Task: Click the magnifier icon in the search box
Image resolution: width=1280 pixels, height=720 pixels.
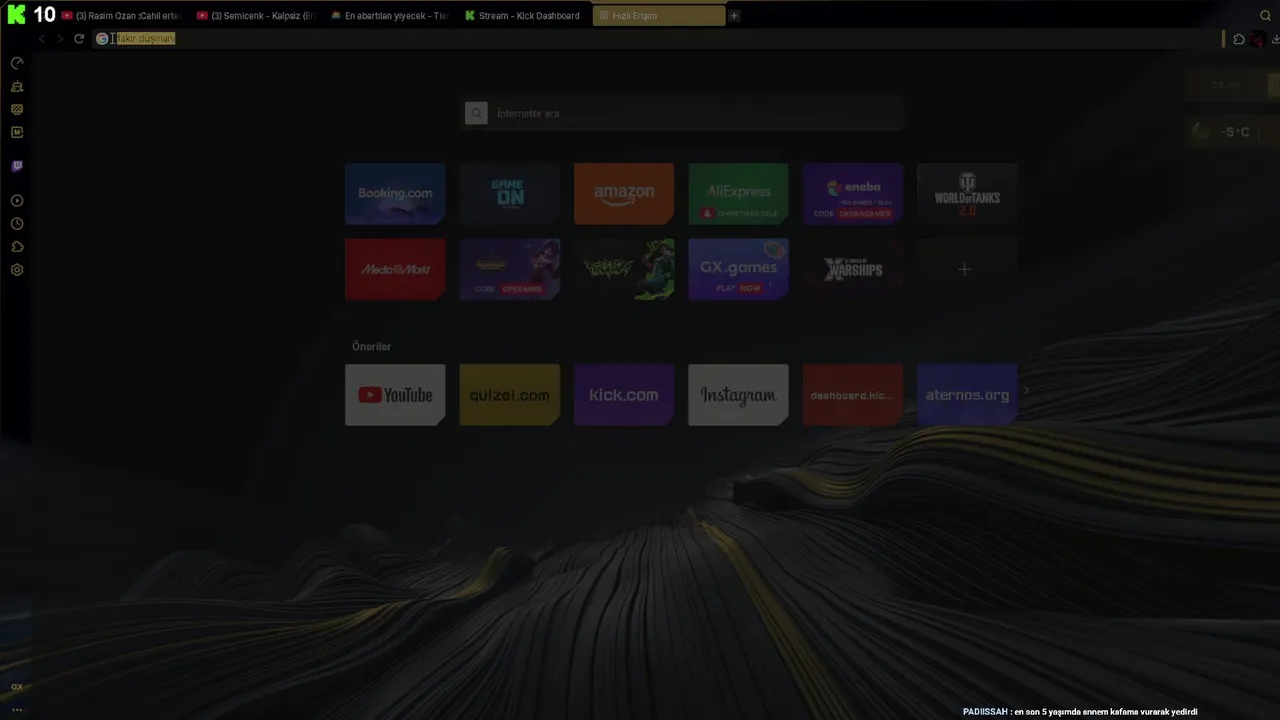Action: click(x=476, y=114)
